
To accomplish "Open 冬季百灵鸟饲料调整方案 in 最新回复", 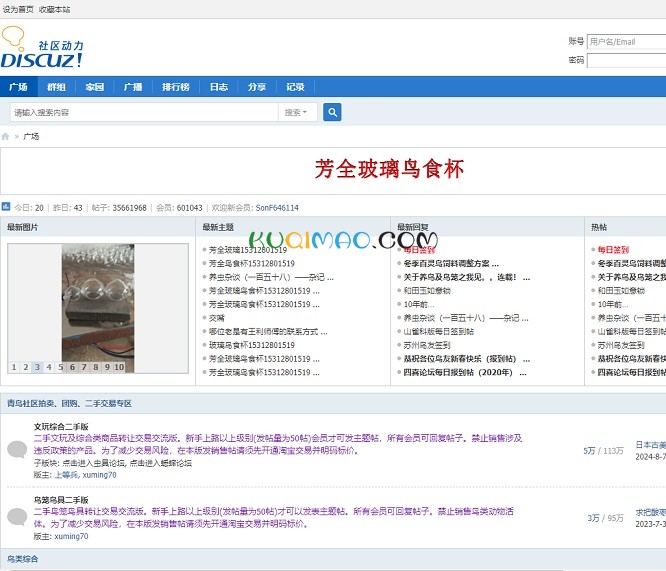I will 451,263.
